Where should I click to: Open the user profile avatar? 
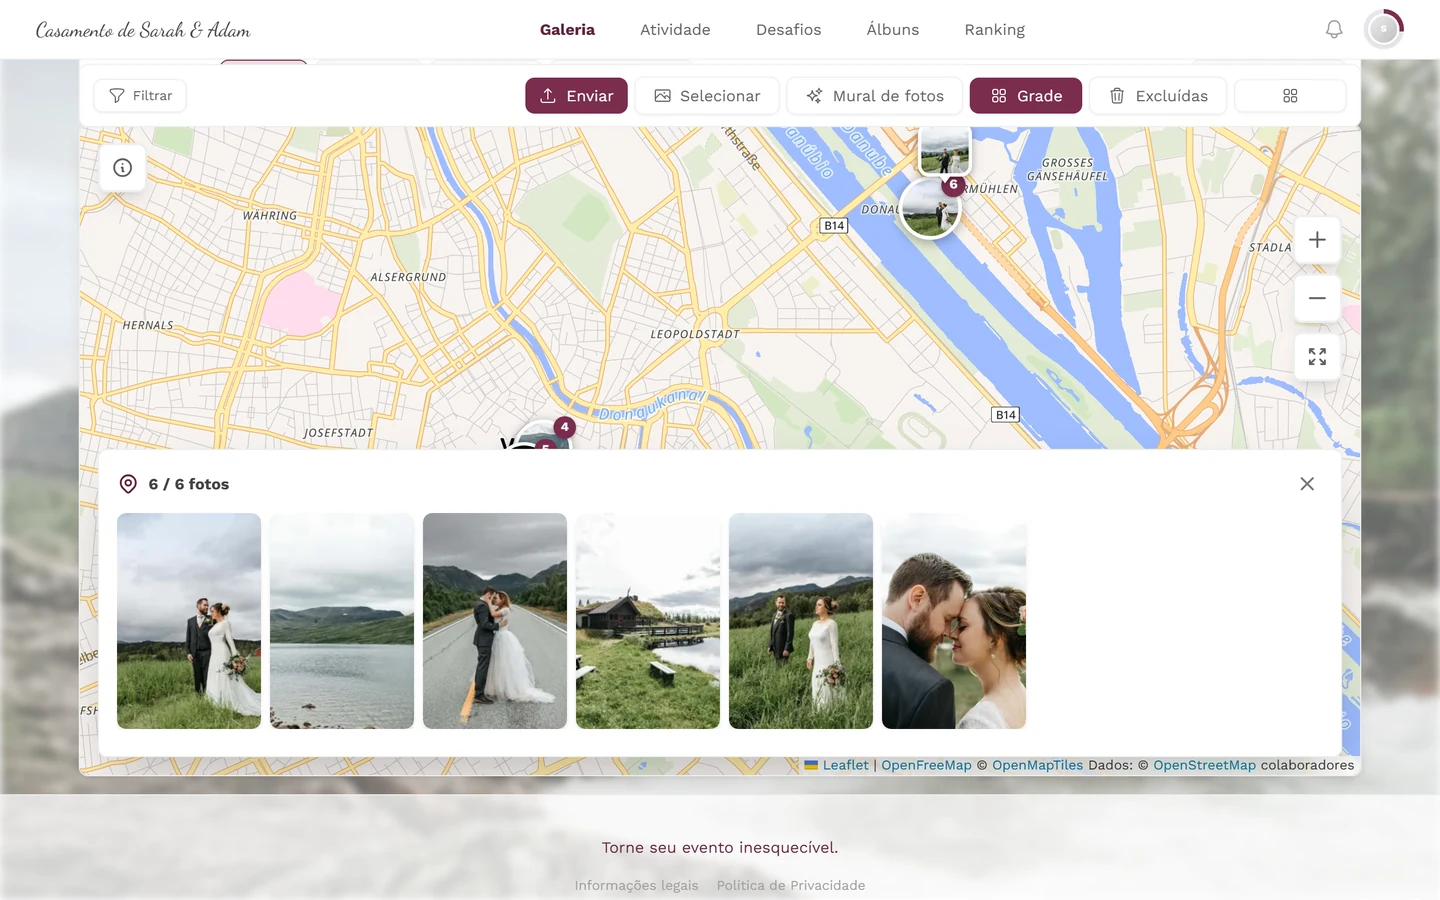point(1384,29)
